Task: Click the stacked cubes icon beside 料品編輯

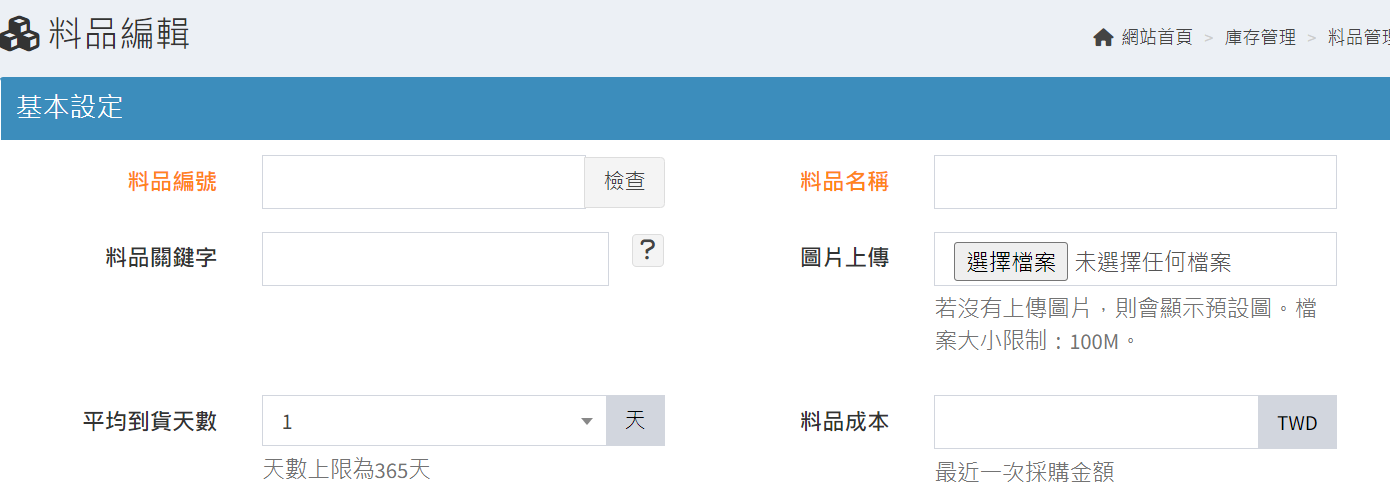Action: tap(20, 34)
